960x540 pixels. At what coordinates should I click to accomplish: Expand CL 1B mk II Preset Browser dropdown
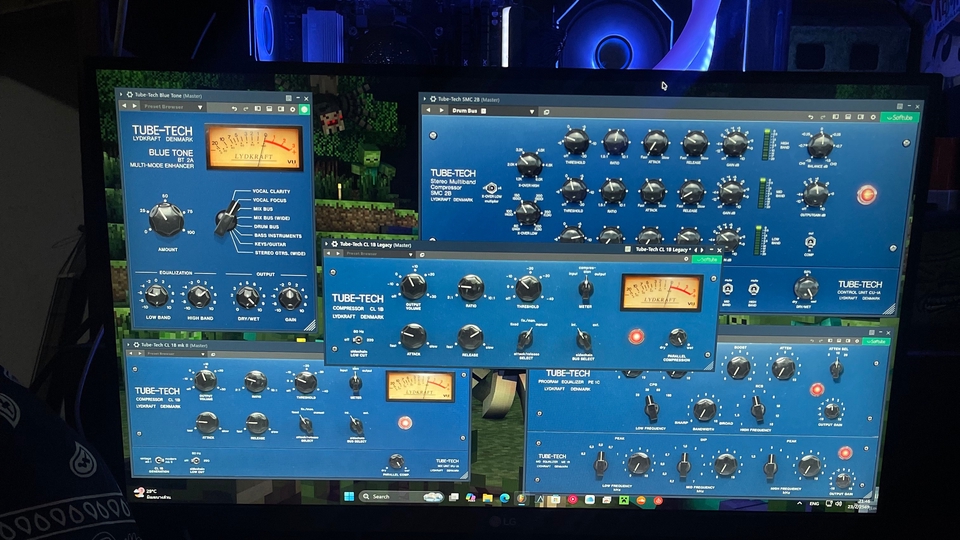pos(203,353)
